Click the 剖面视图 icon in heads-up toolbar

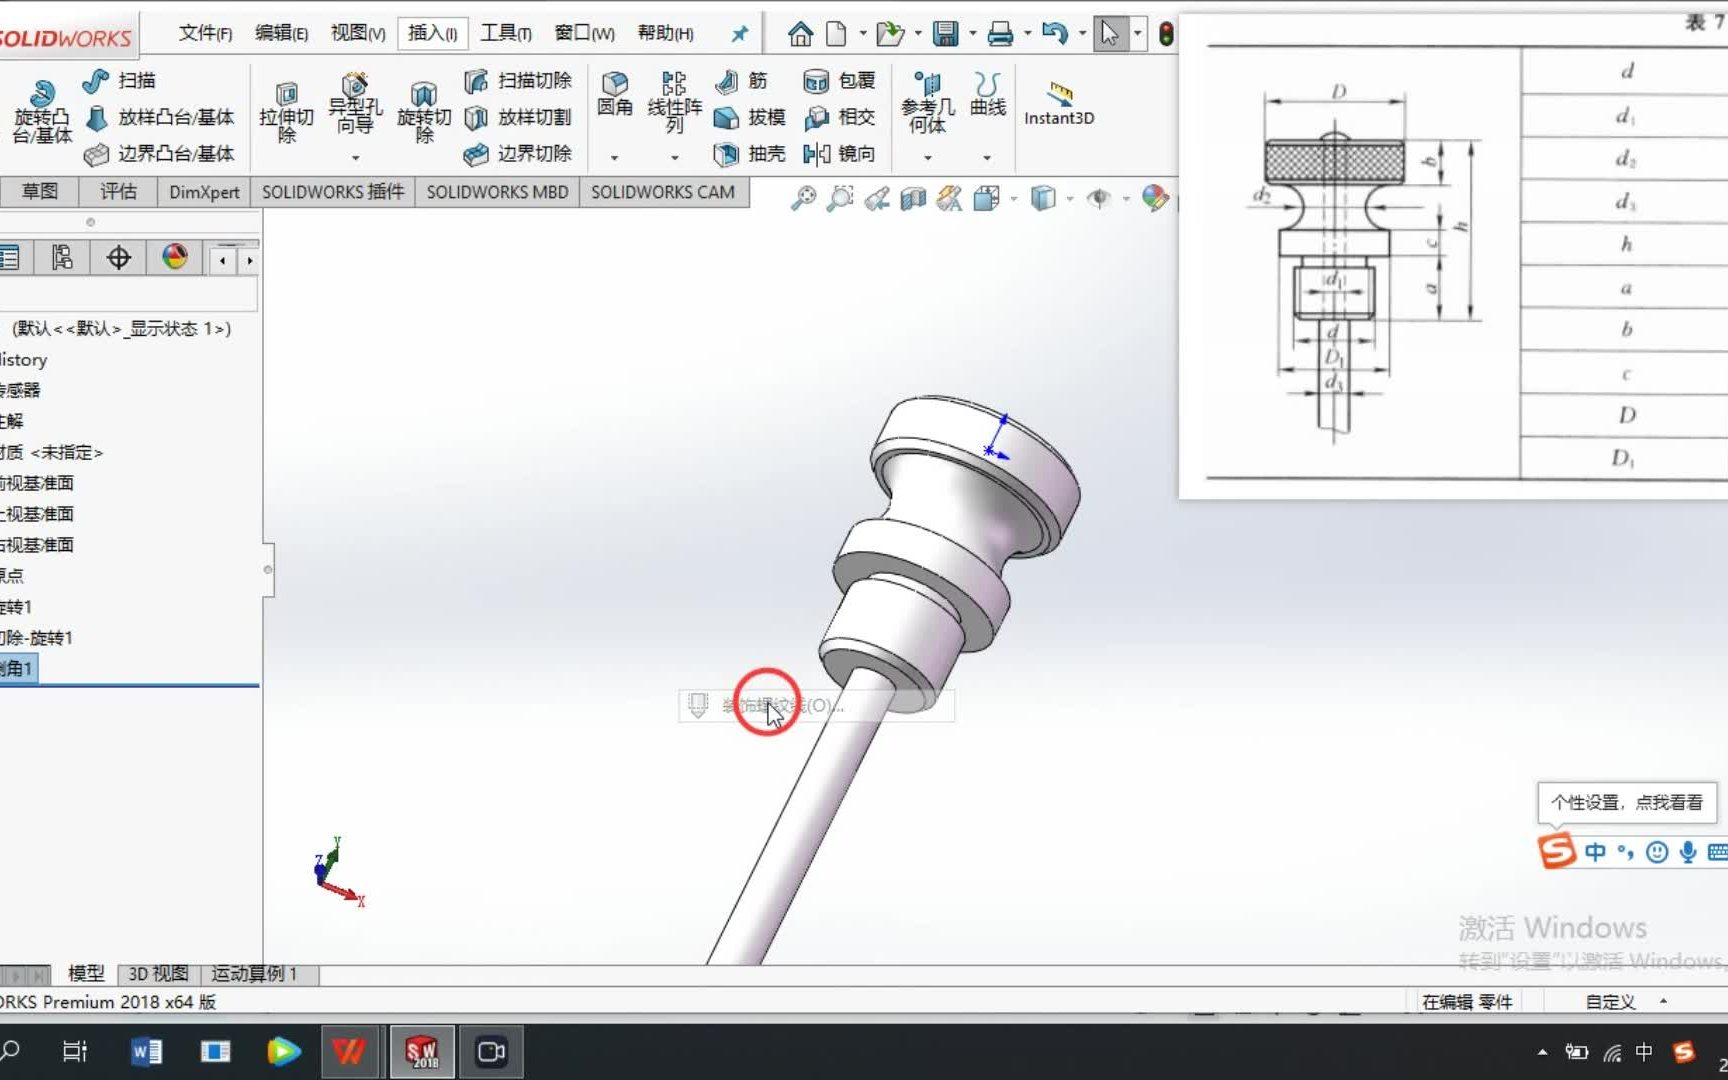tap(912, 199)
